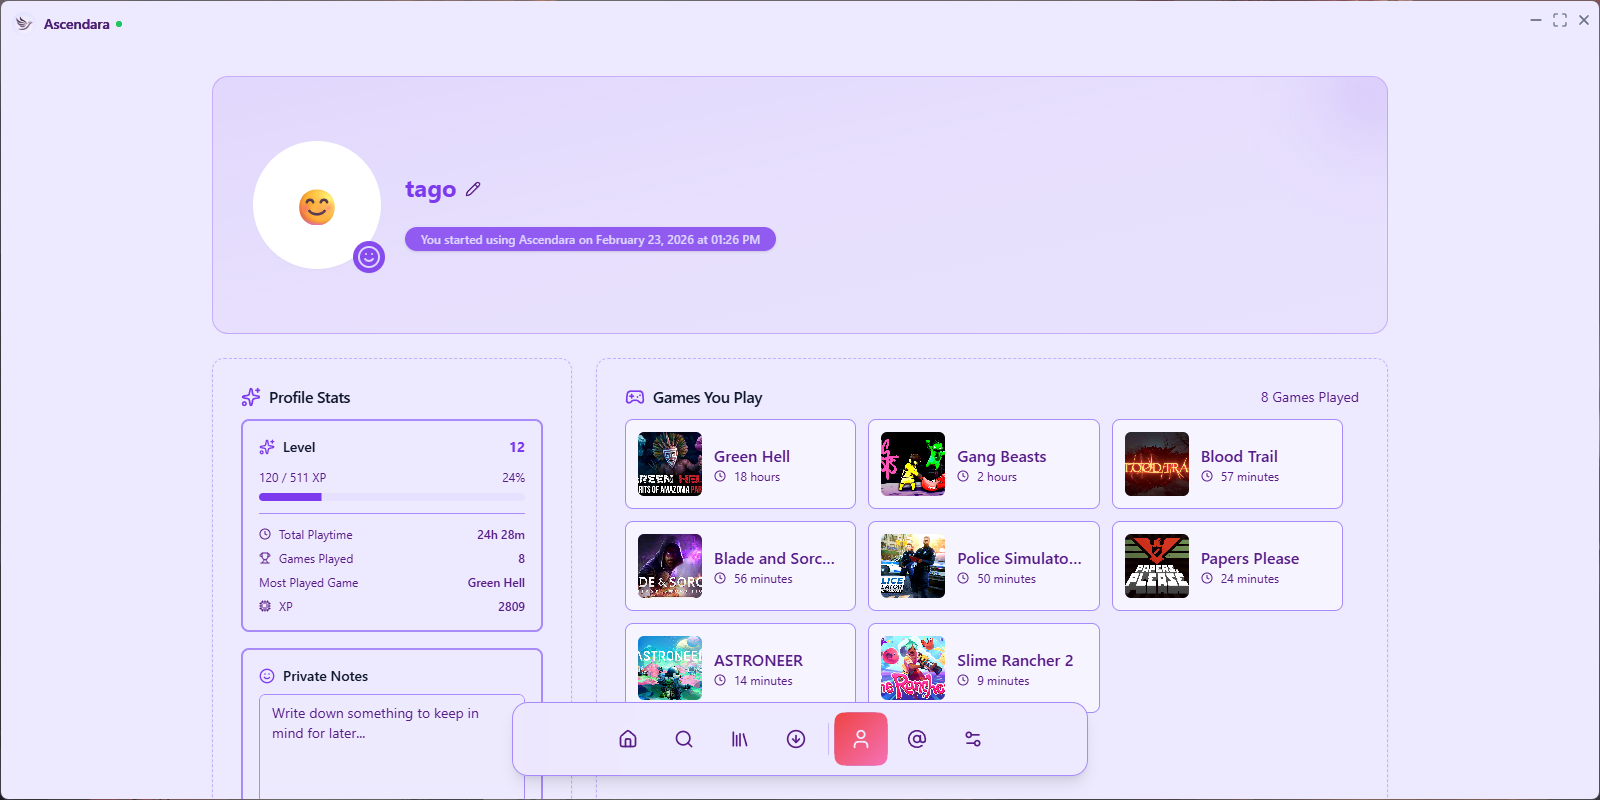Open the Gang Beasts game card
This screenshot has height=800, width=1600.
(x=983, y=464)
